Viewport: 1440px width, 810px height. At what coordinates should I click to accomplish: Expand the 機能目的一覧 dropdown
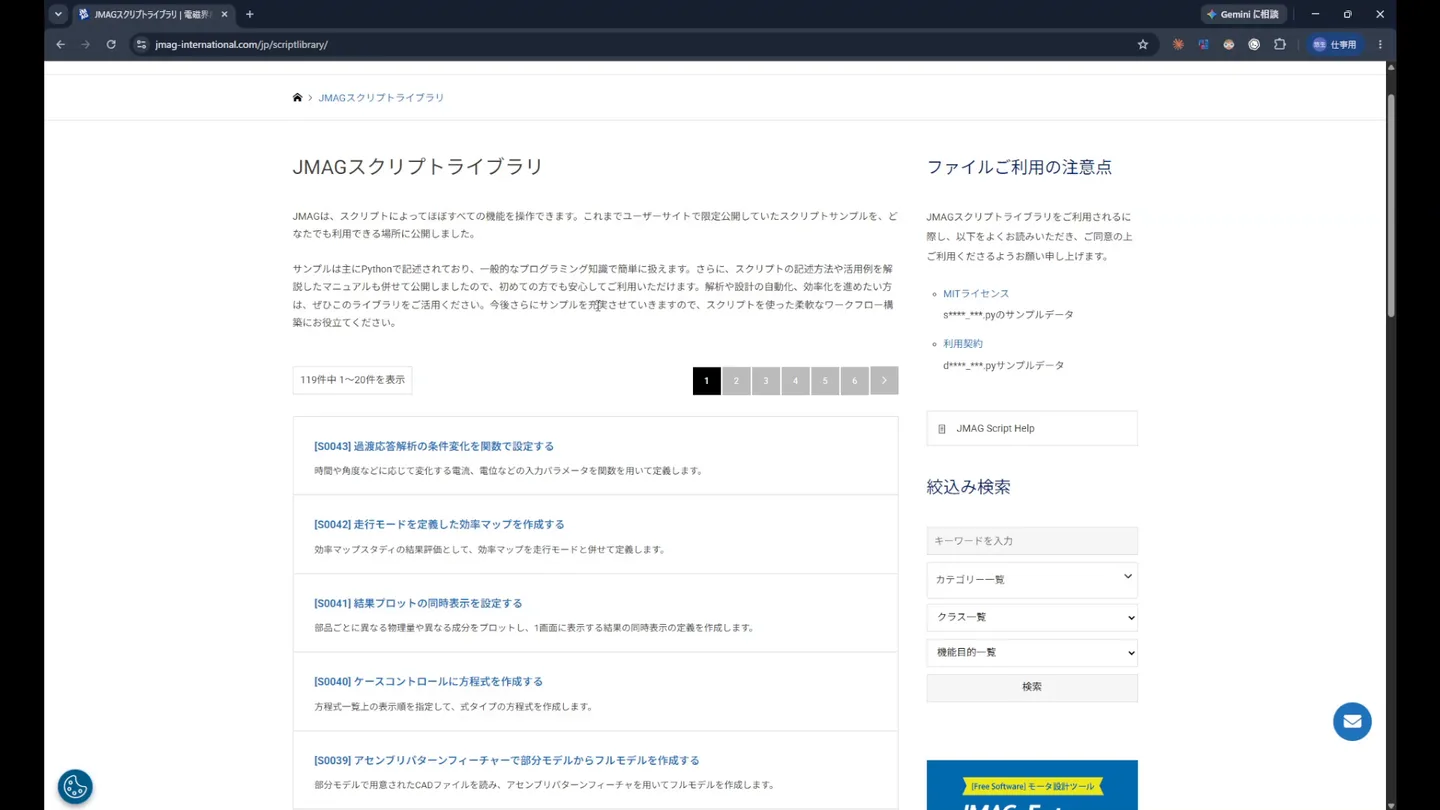tap(1032, 653)
